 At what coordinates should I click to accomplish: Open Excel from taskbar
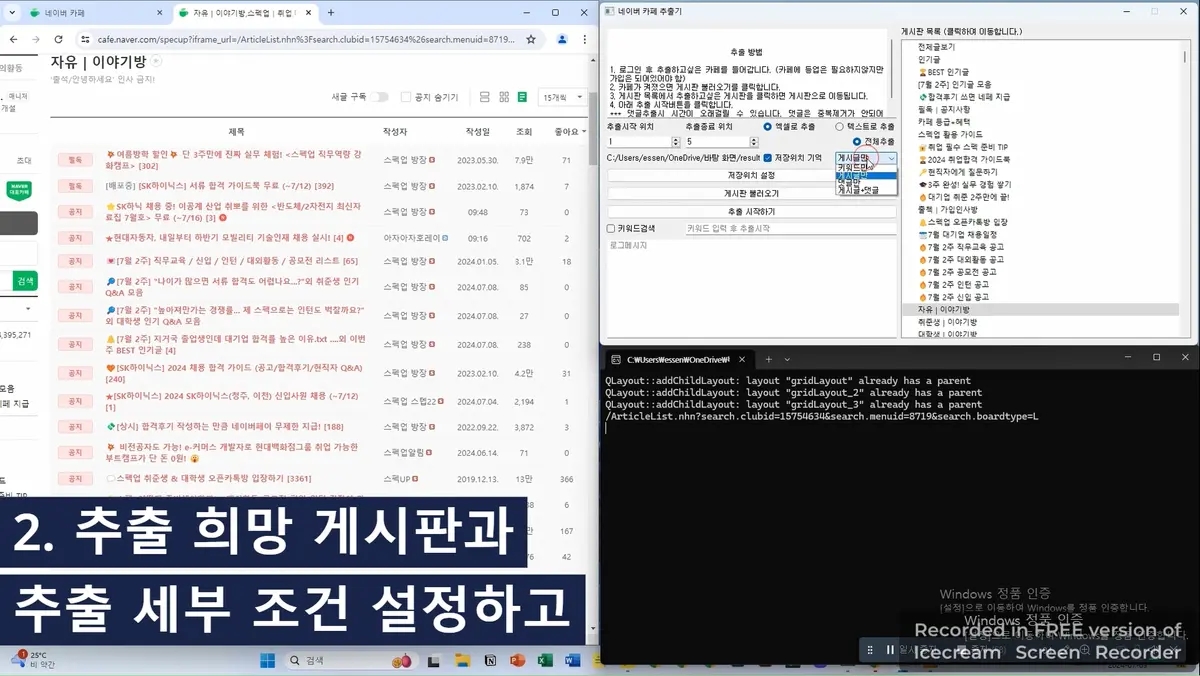[x=545, y=660]
